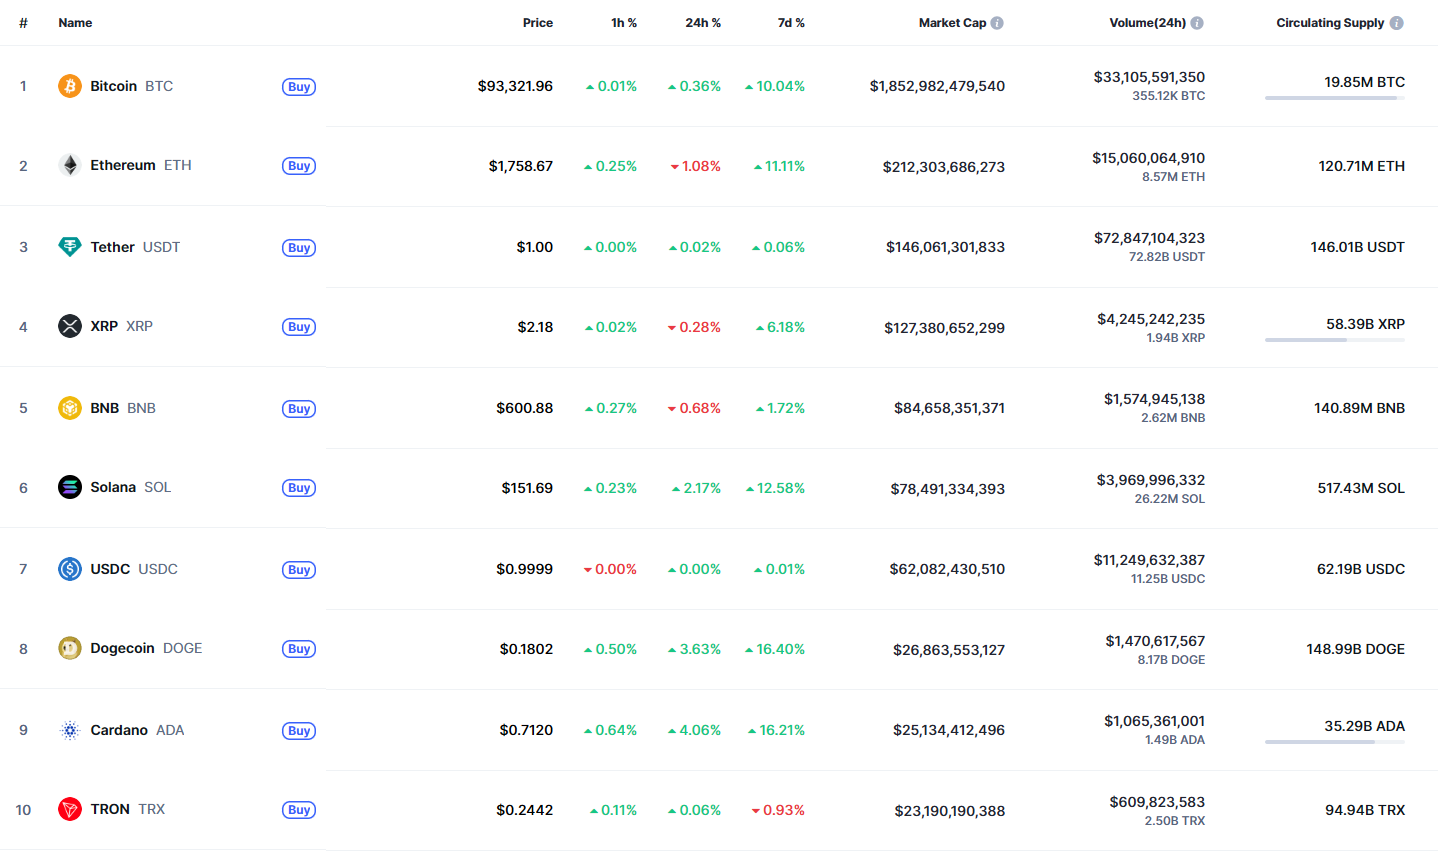The height and width of the screenshot is (855, 1438).
Task: Buy Bitcoin using its Buy button
Action: pyautogui.click(x=299, y=87)
